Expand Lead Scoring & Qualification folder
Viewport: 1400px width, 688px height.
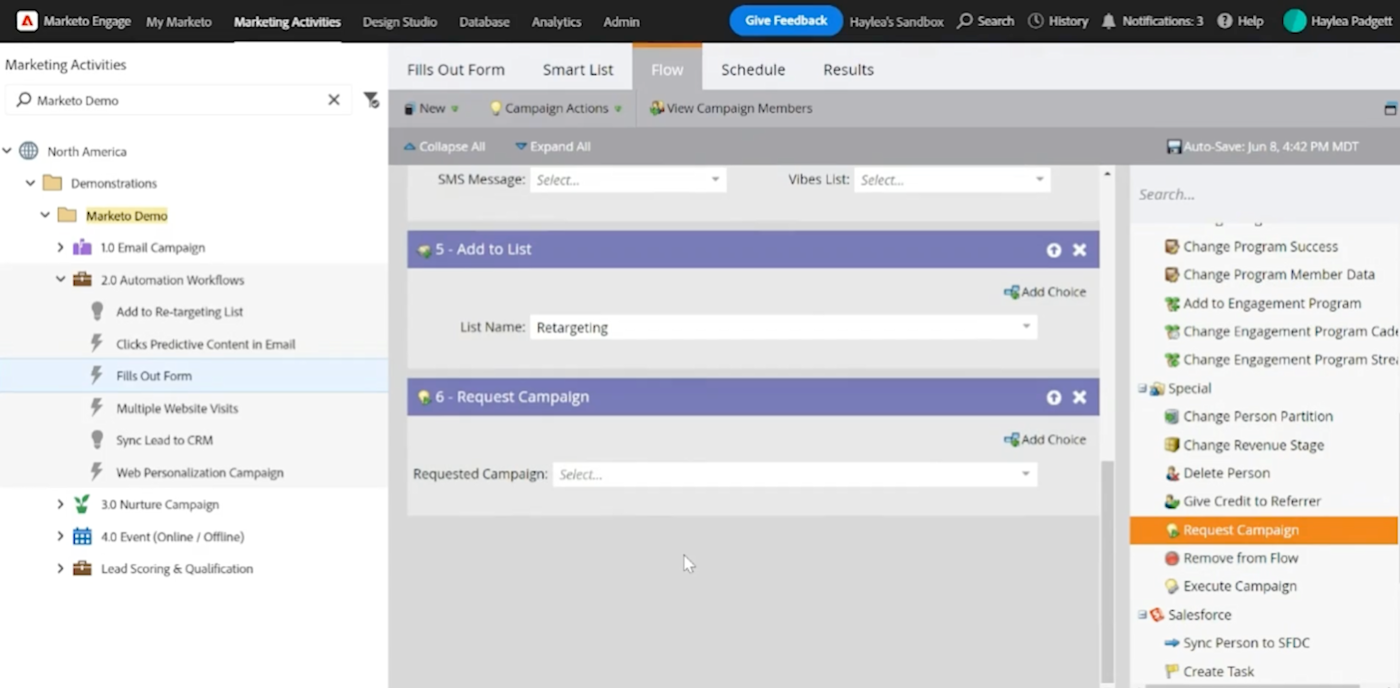pyautogui.click(x=60, y=568)
